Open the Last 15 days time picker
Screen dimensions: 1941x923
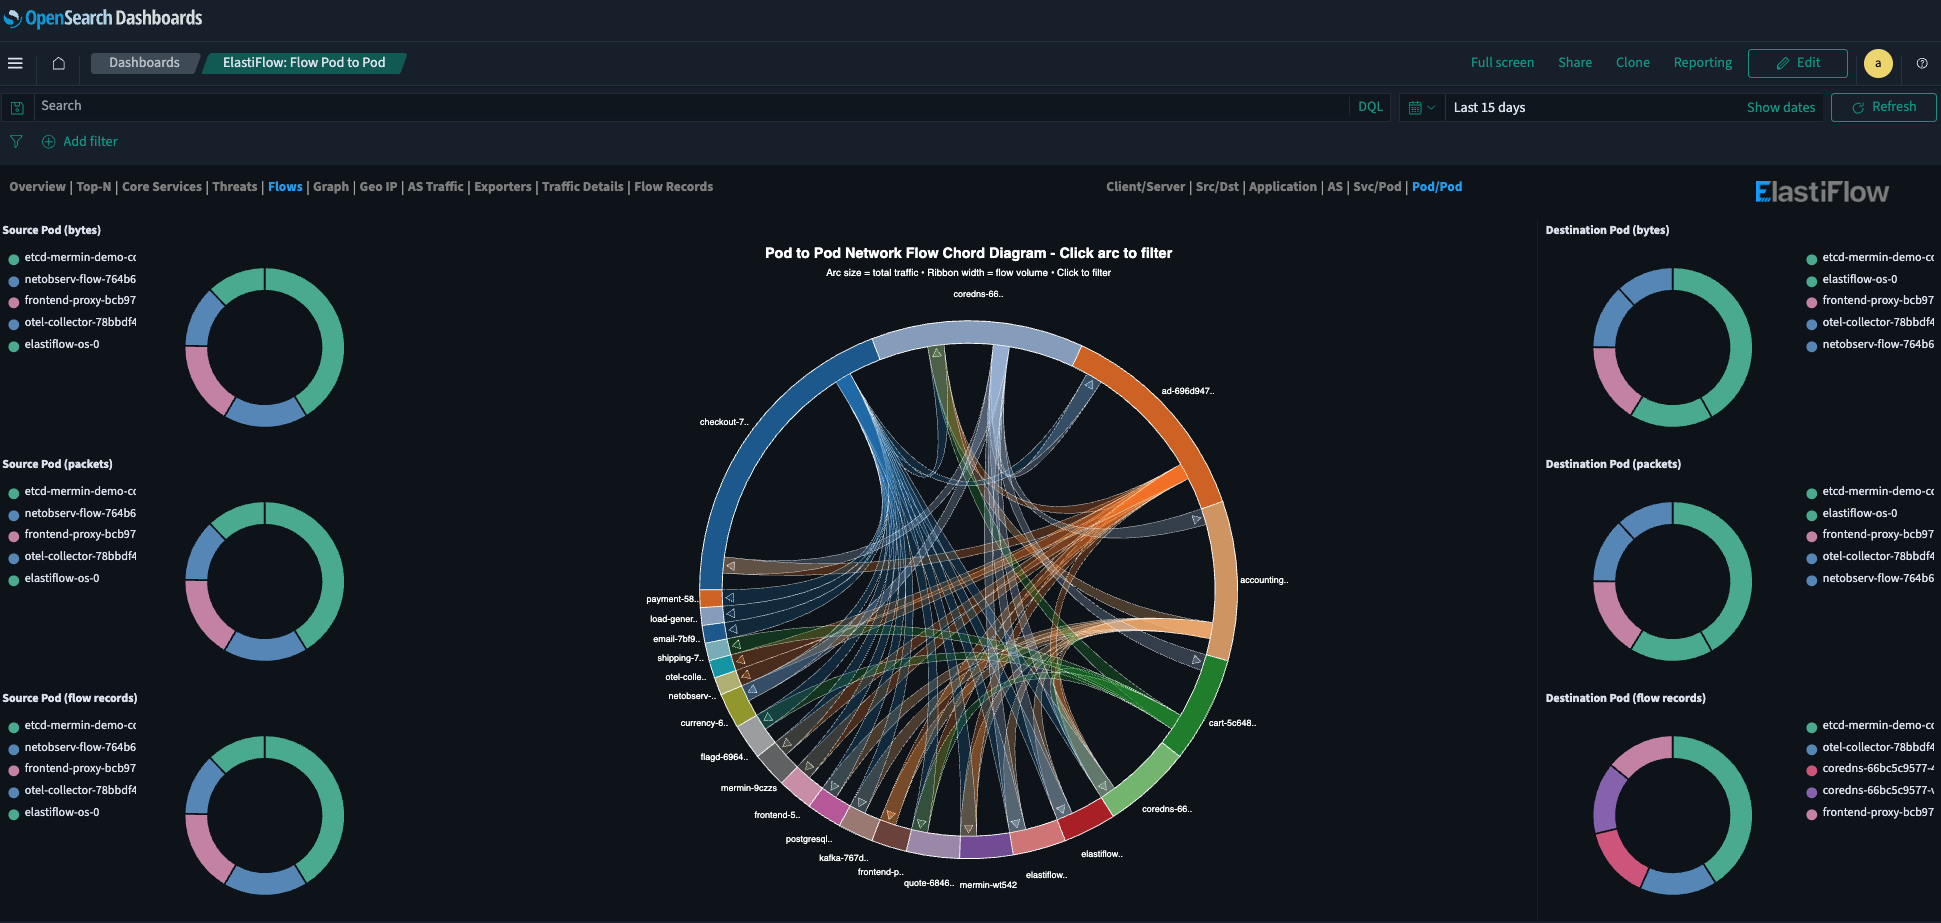(1489, 107)
